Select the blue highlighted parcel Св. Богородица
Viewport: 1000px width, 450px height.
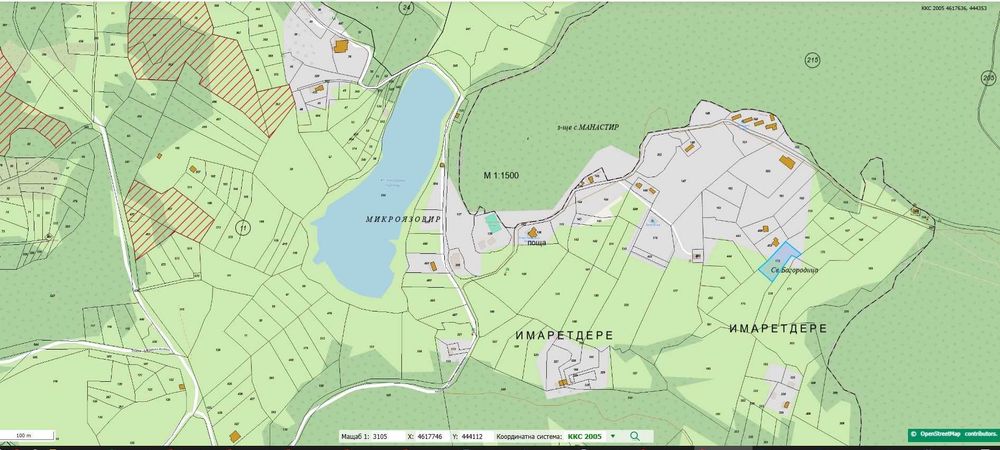click(x=779, y=261)
